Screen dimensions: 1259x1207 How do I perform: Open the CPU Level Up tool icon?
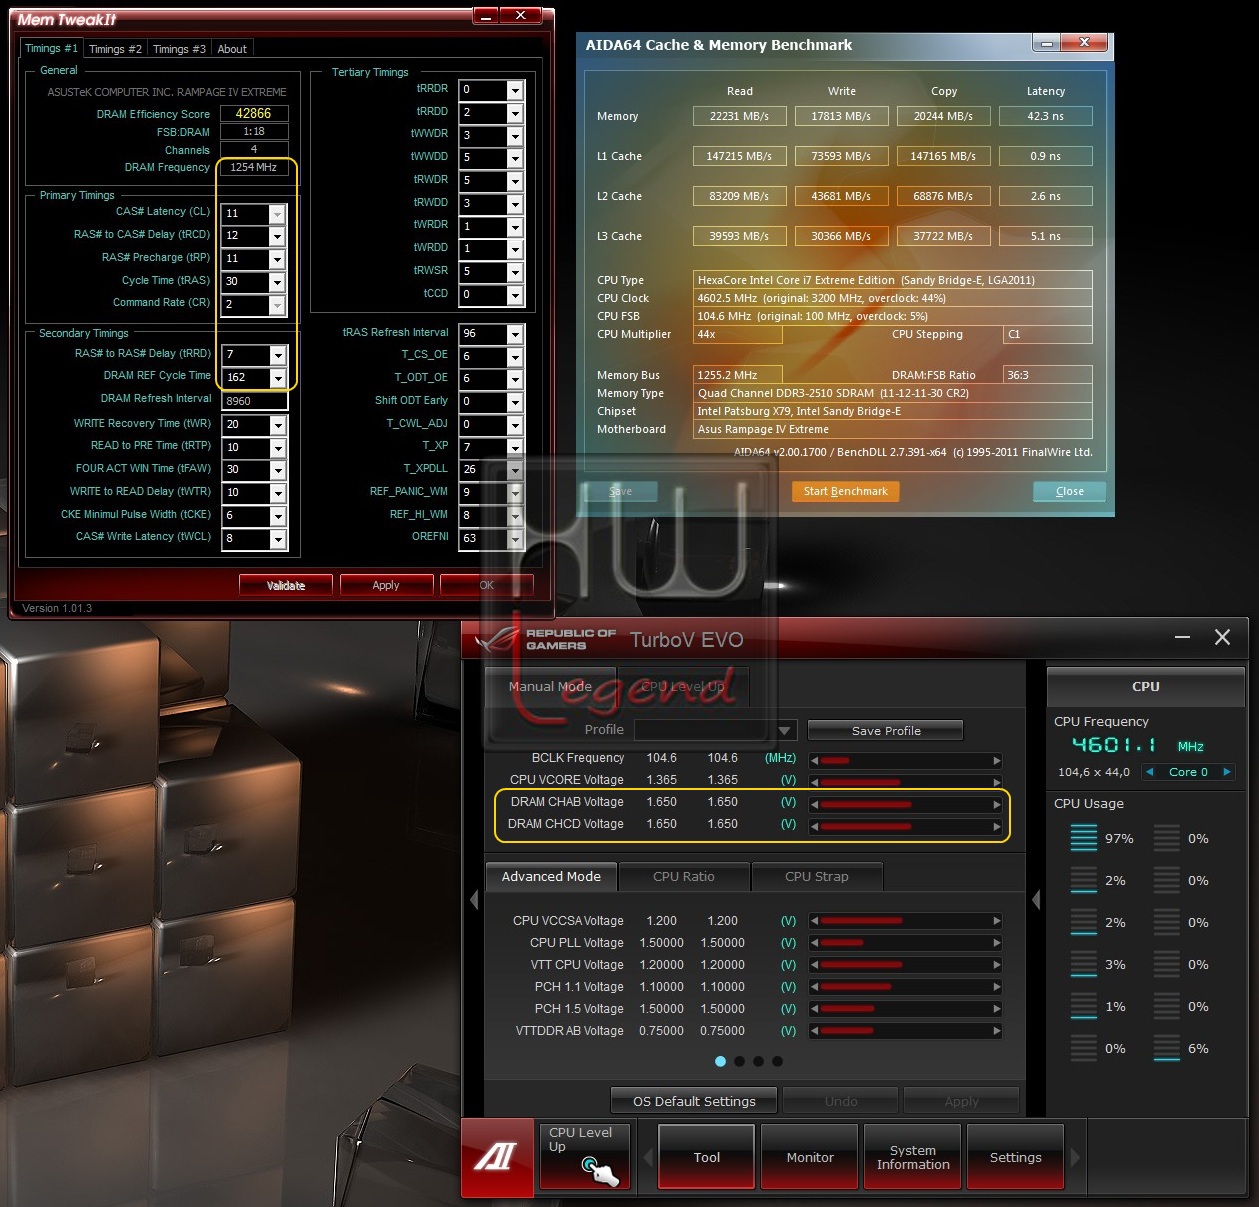[x=586, y=1156]
